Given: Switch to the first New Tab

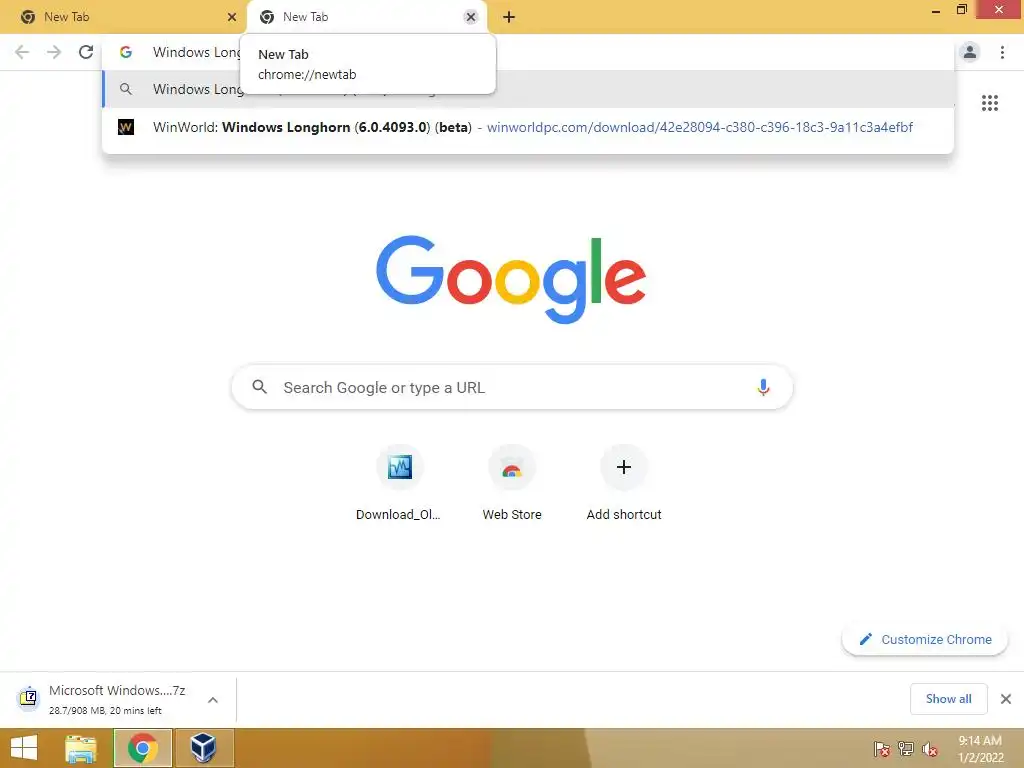Looking at the screenshot, I should [x=124, y=17].
